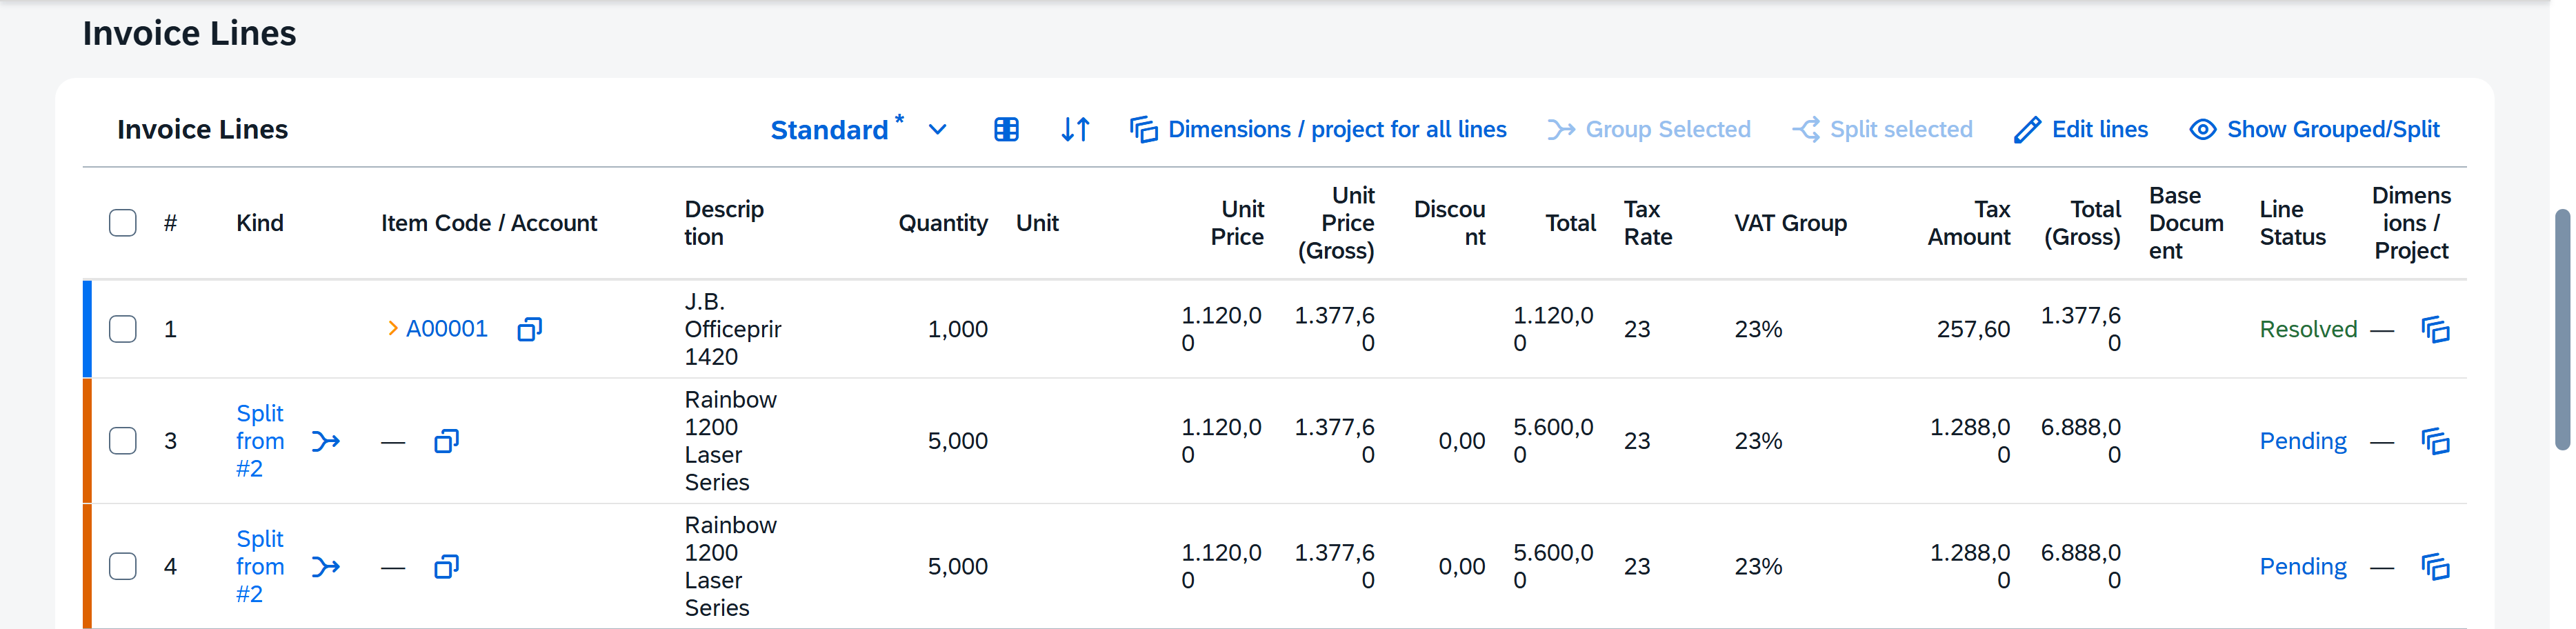The width and height of the screenshot is (2576, 629).
Task: Open dimensions/project icon for row 4
Action: click(x=2435, y=567)
